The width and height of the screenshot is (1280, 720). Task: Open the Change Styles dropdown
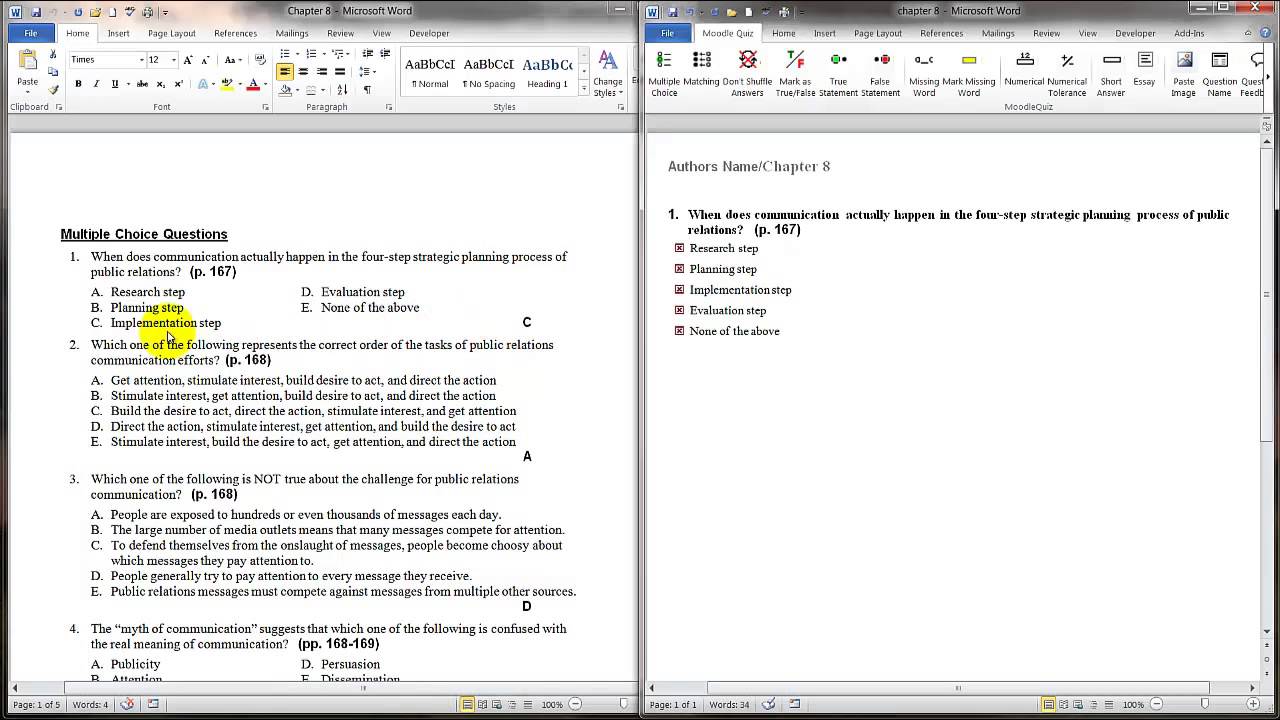click(x=608, y=74)
